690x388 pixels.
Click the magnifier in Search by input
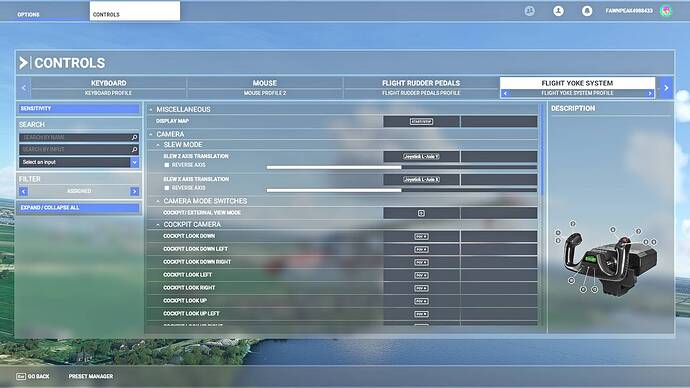tap(135, 150)
